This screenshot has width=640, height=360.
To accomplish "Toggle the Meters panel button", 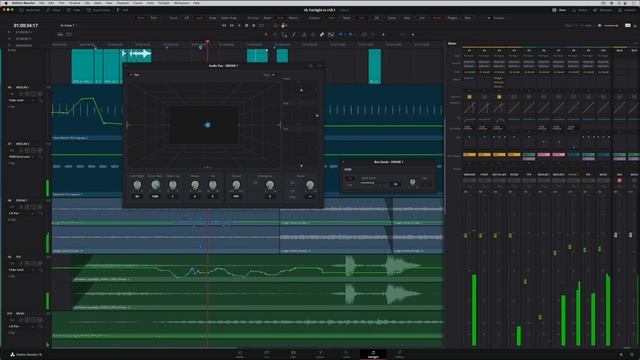I will pyautogui.click(x=580, y=10).
